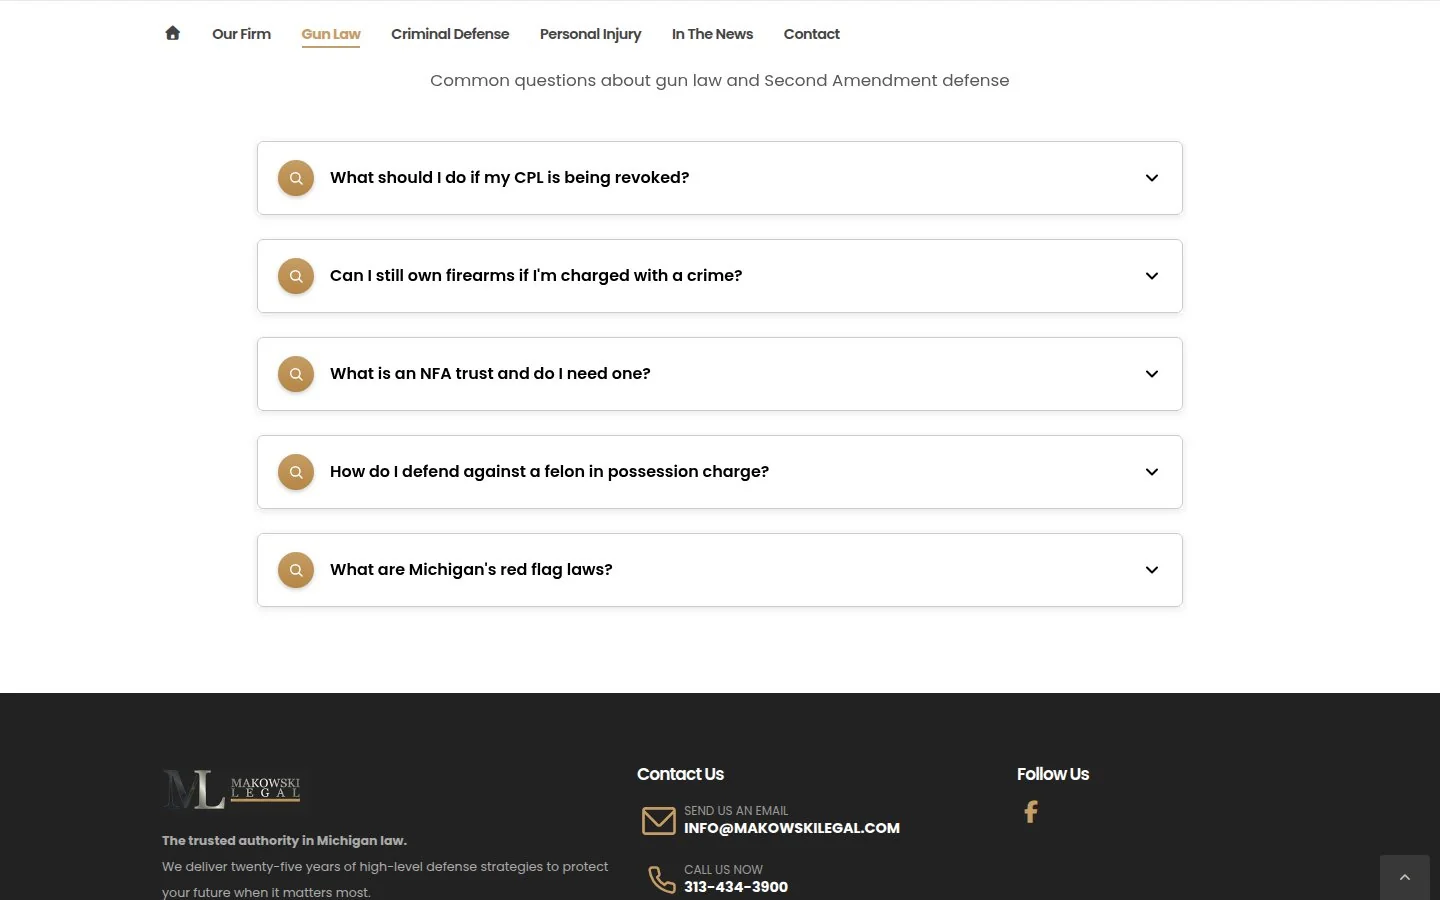Click search icon beside CPL revoked question
The width and height of the screenshot is (1440, 900).
[296, 178]
